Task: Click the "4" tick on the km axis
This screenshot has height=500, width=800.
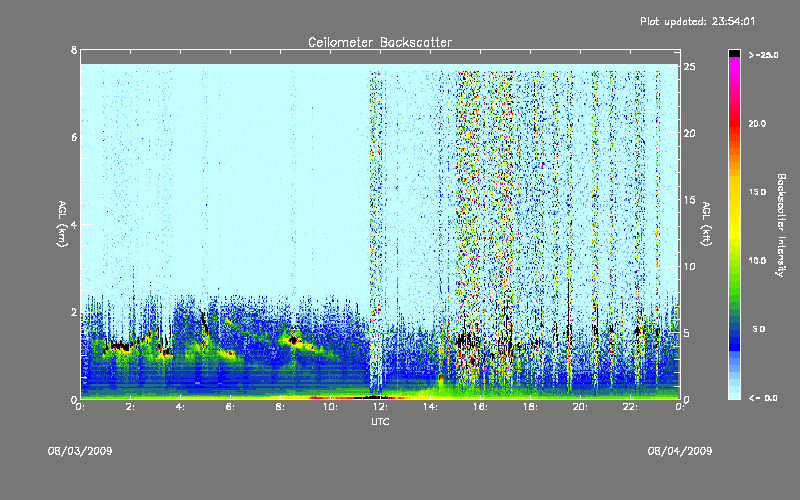Action: (x=74, y=224)
